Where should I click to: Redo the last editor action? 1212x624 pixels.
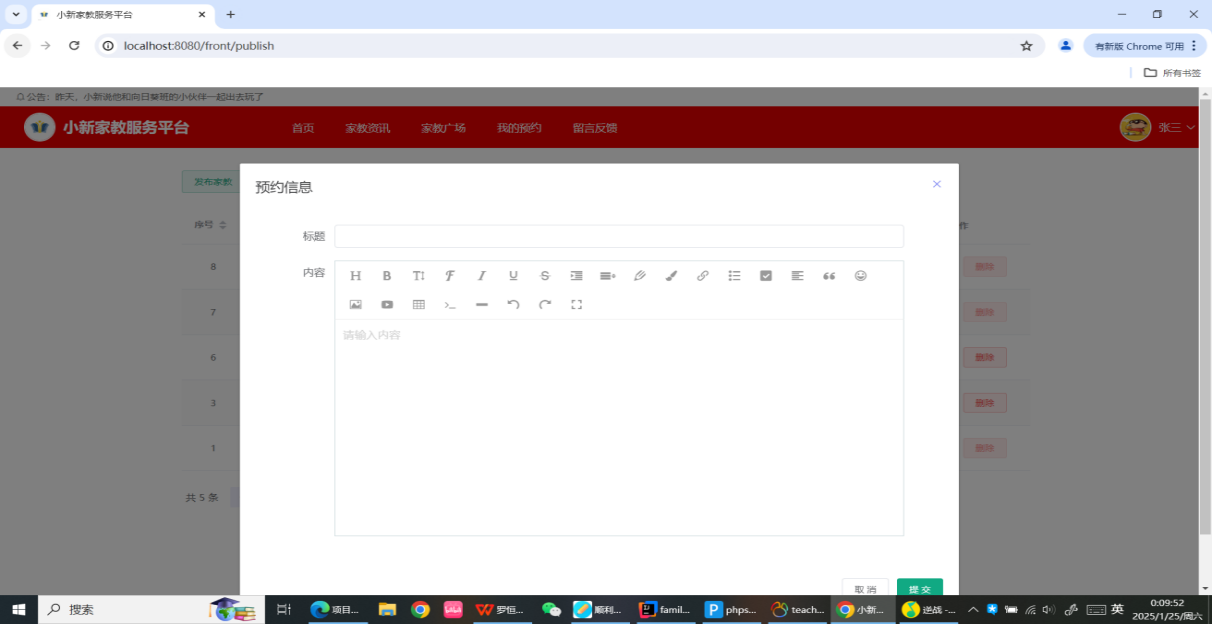(x=545, y=304)
